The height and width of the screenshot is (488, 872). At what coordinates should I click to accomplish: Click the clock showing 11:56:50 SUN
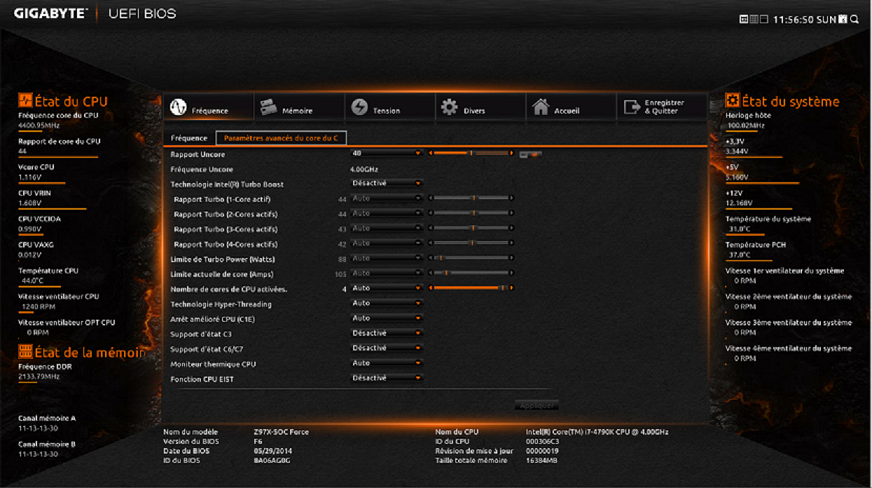pyautogui.click(x=805, y=19)
